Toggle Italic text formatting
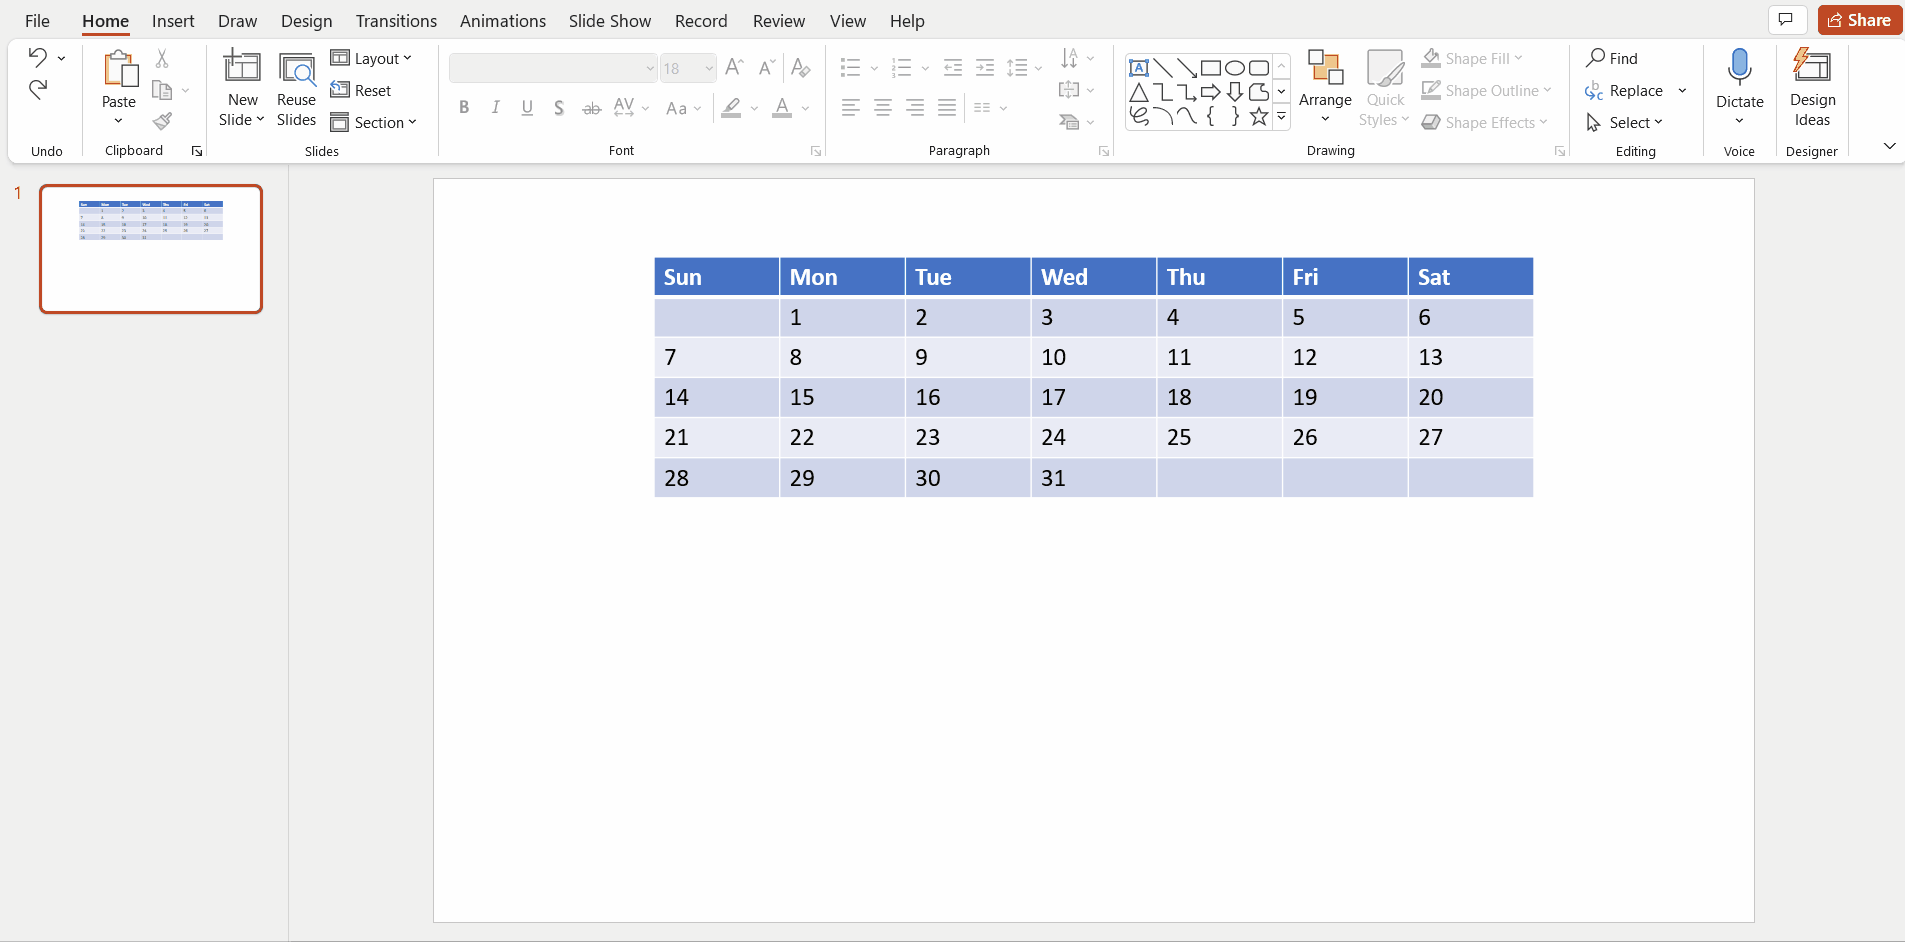The width and height of the screenshot is (1905, 942). point(496,108)
